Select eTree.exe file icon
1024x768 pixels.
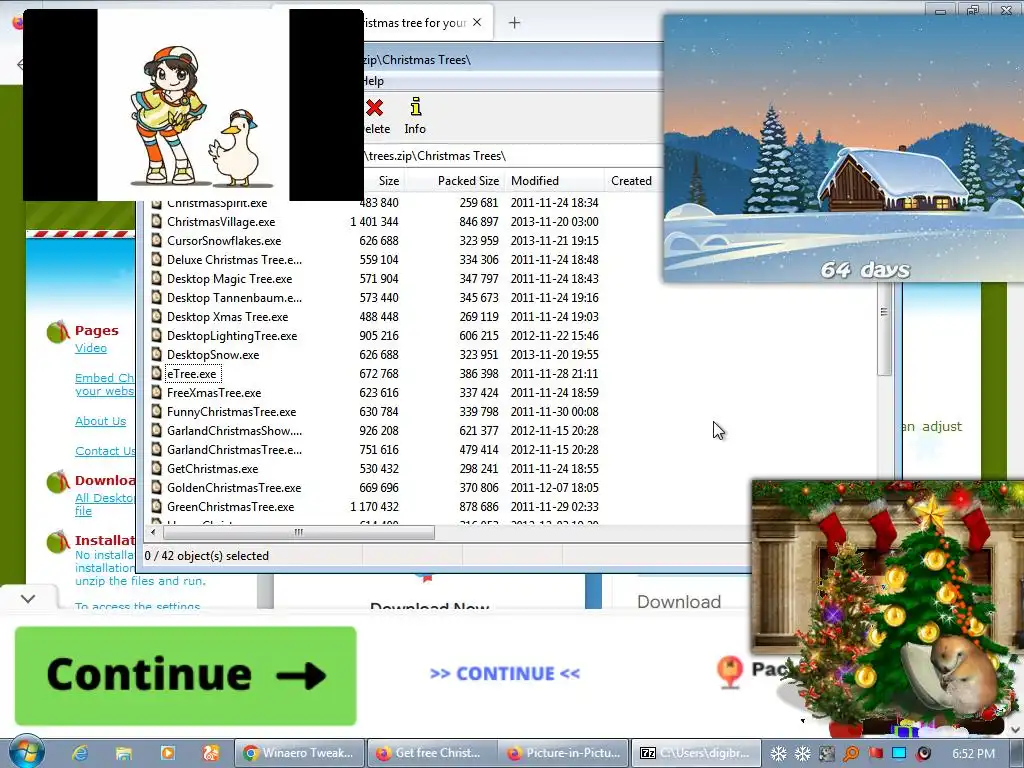click(x=156, y=374)
